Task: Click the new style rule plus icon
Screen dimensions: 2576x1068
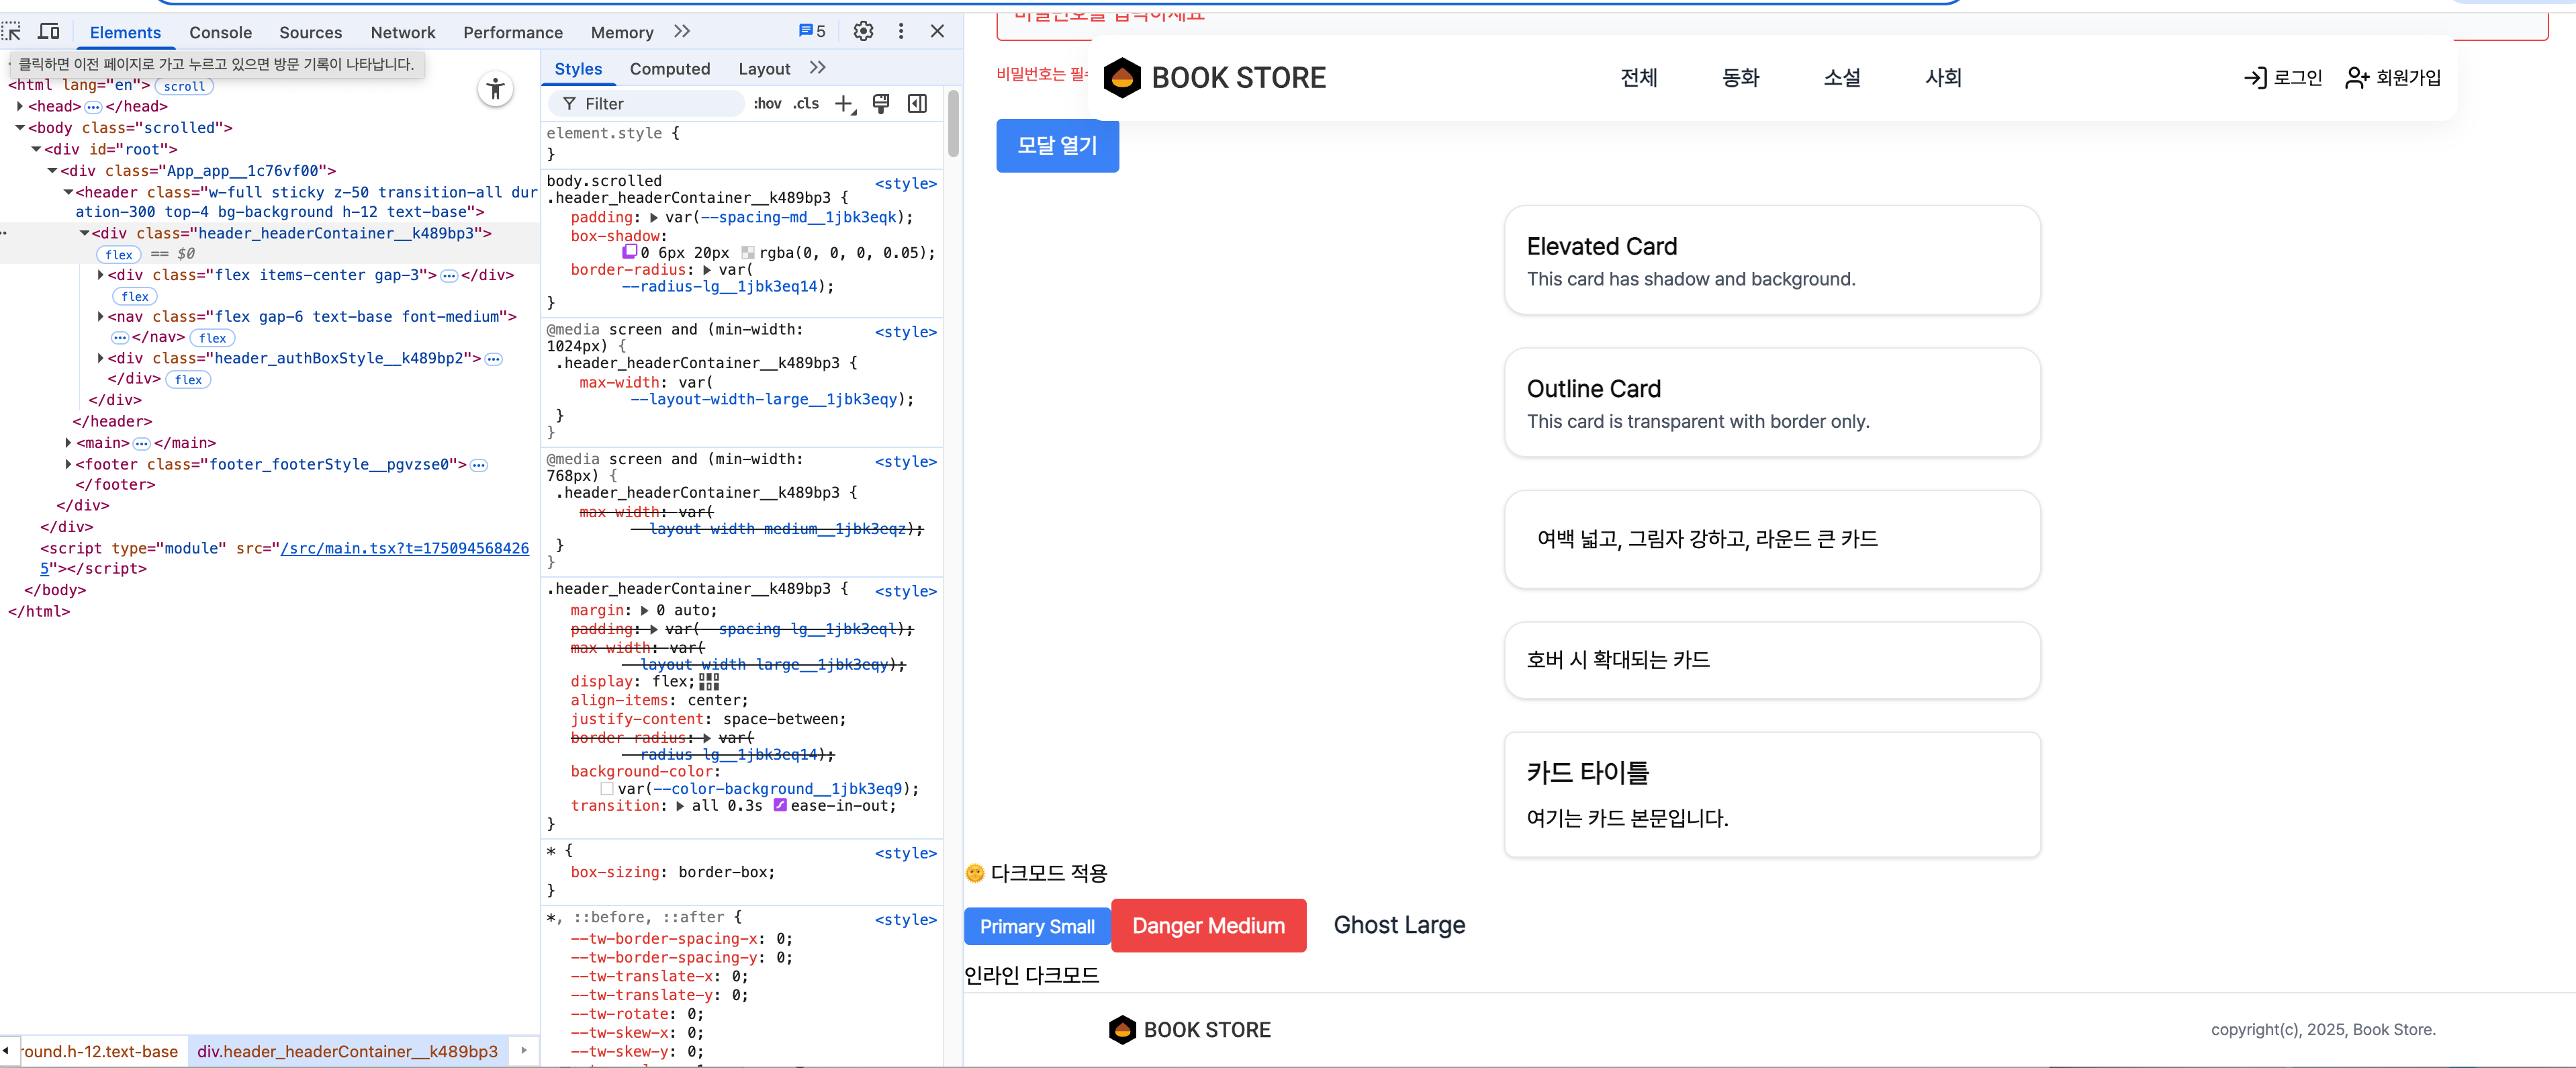Action: [x=845, y=104]
